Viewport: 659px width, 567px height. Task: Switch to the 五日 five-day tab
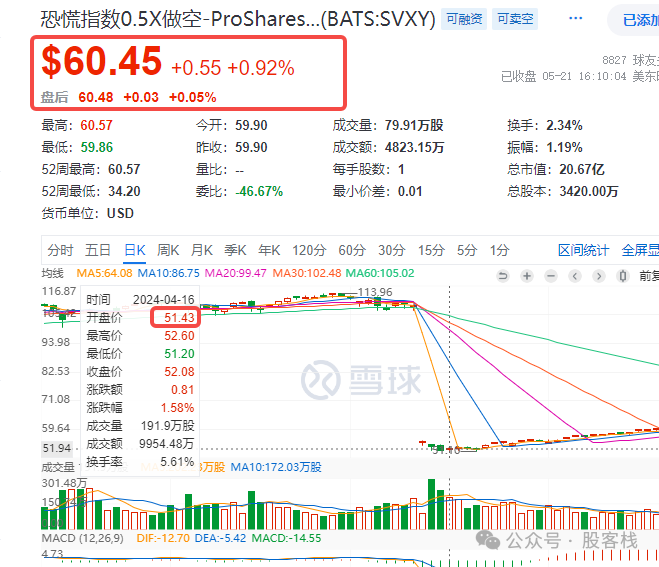pos(98,250)
